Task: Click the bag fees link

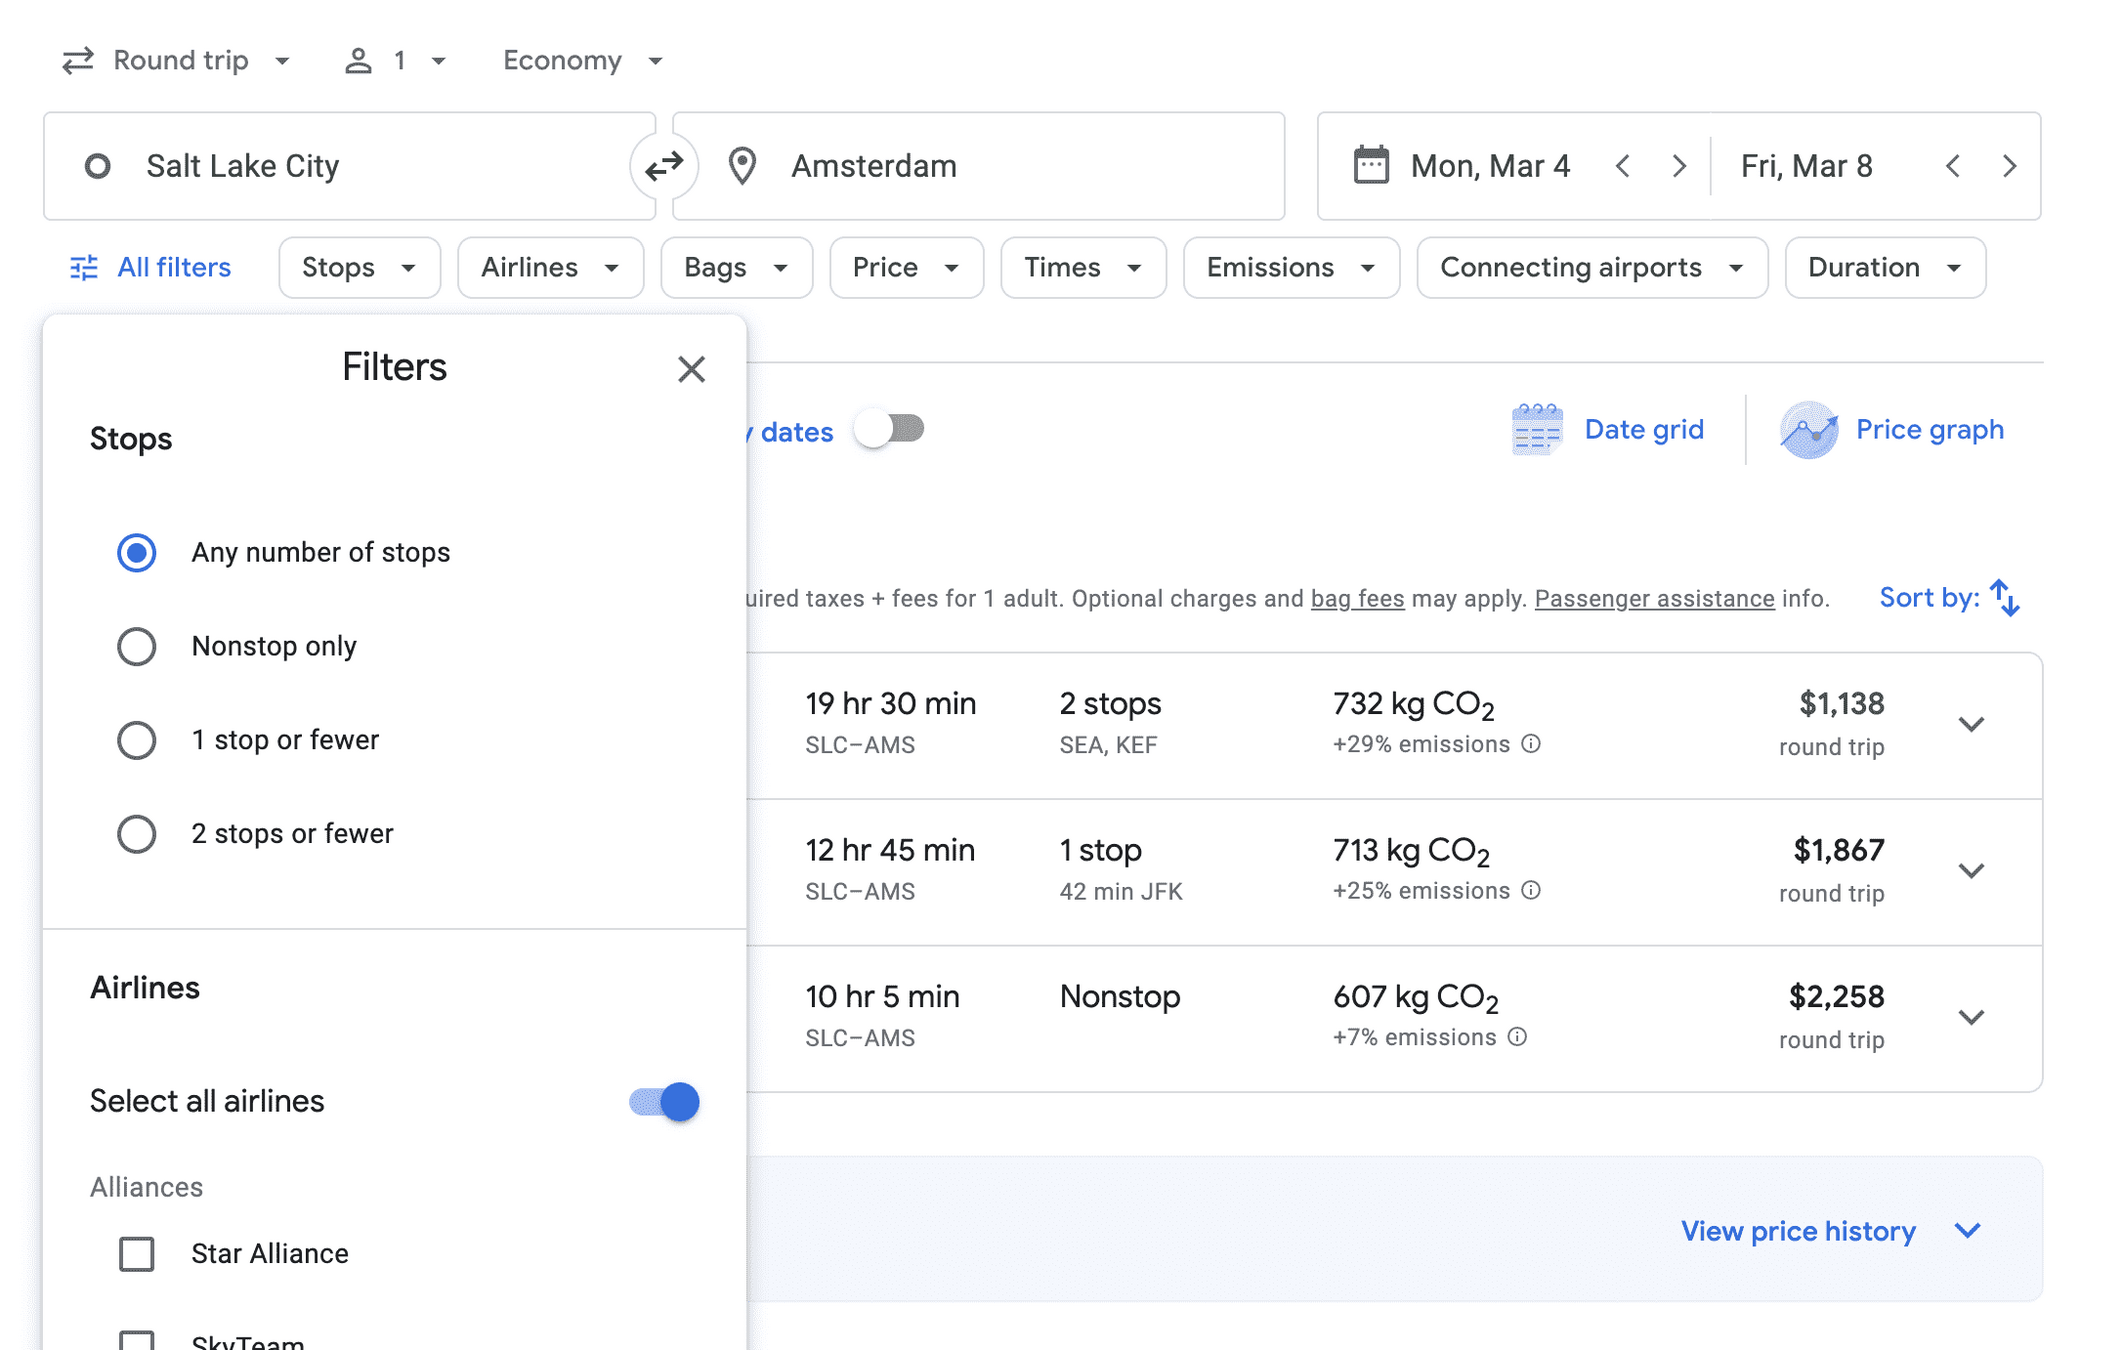Action: [1357, 599]
